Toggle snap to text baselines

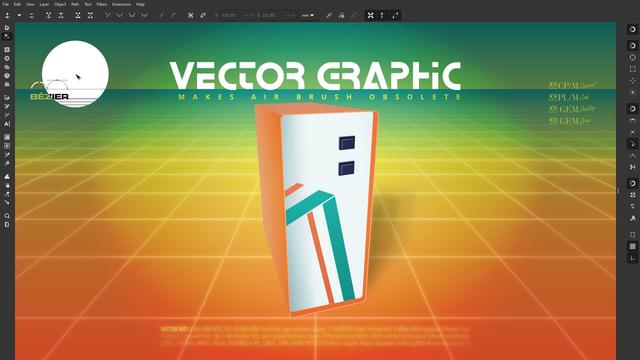pos(632,218)
